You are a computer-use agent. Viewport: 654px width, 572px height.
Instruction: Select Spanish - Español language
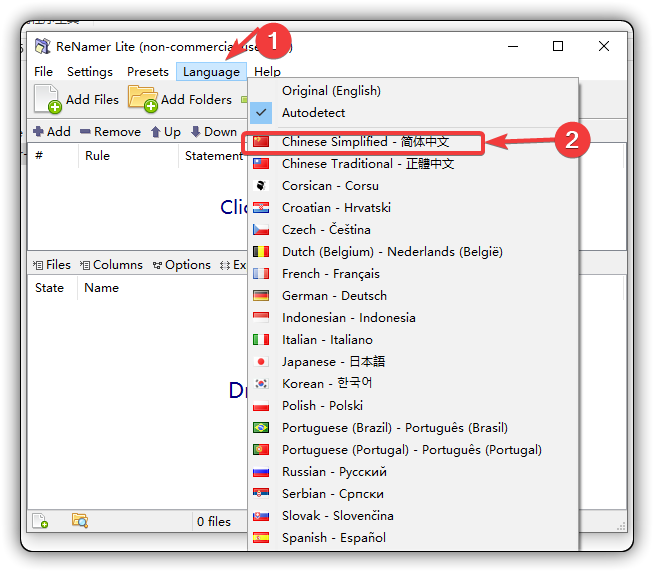(x=413, y=538)
